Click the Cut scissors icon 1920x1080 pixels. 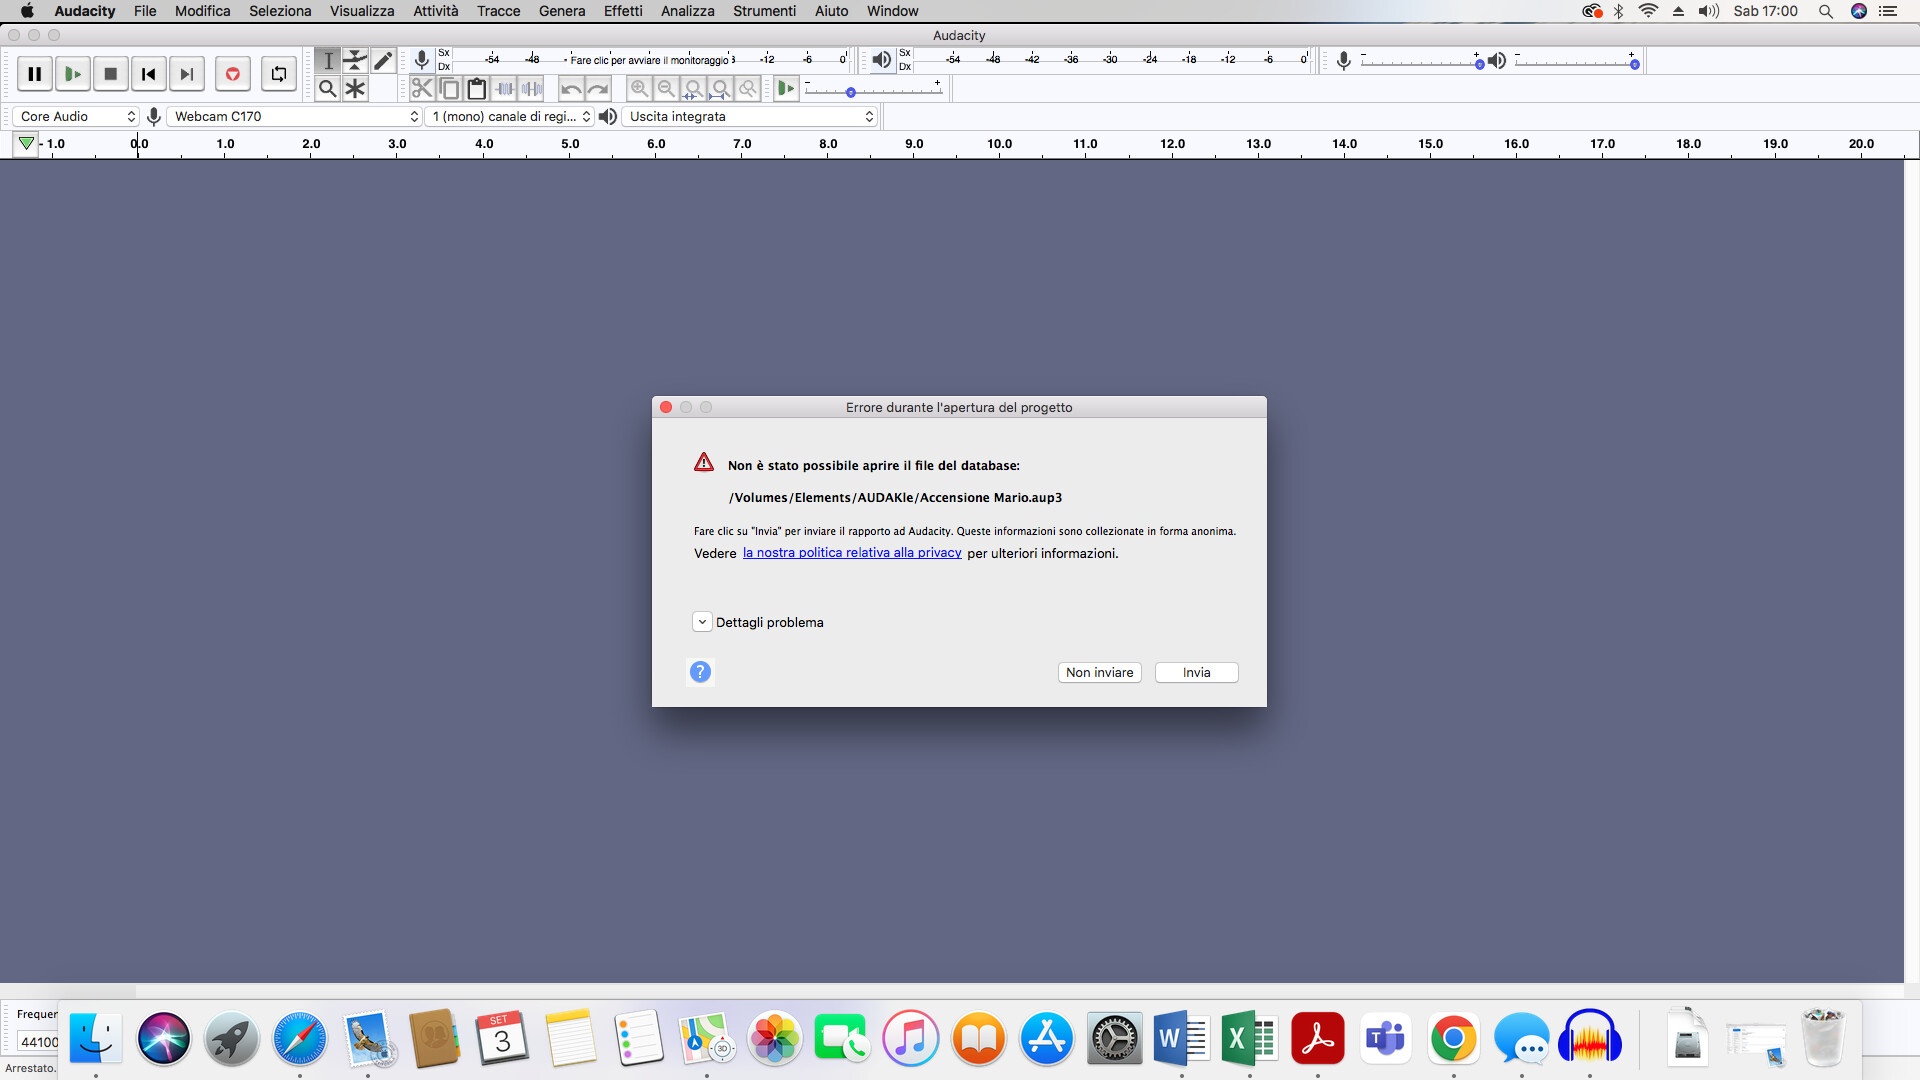[x=422, y=89]
